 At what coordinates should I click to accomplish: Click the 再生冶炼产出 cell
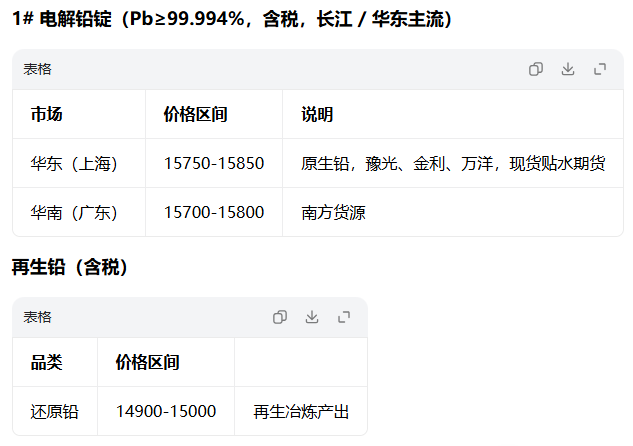301,412
